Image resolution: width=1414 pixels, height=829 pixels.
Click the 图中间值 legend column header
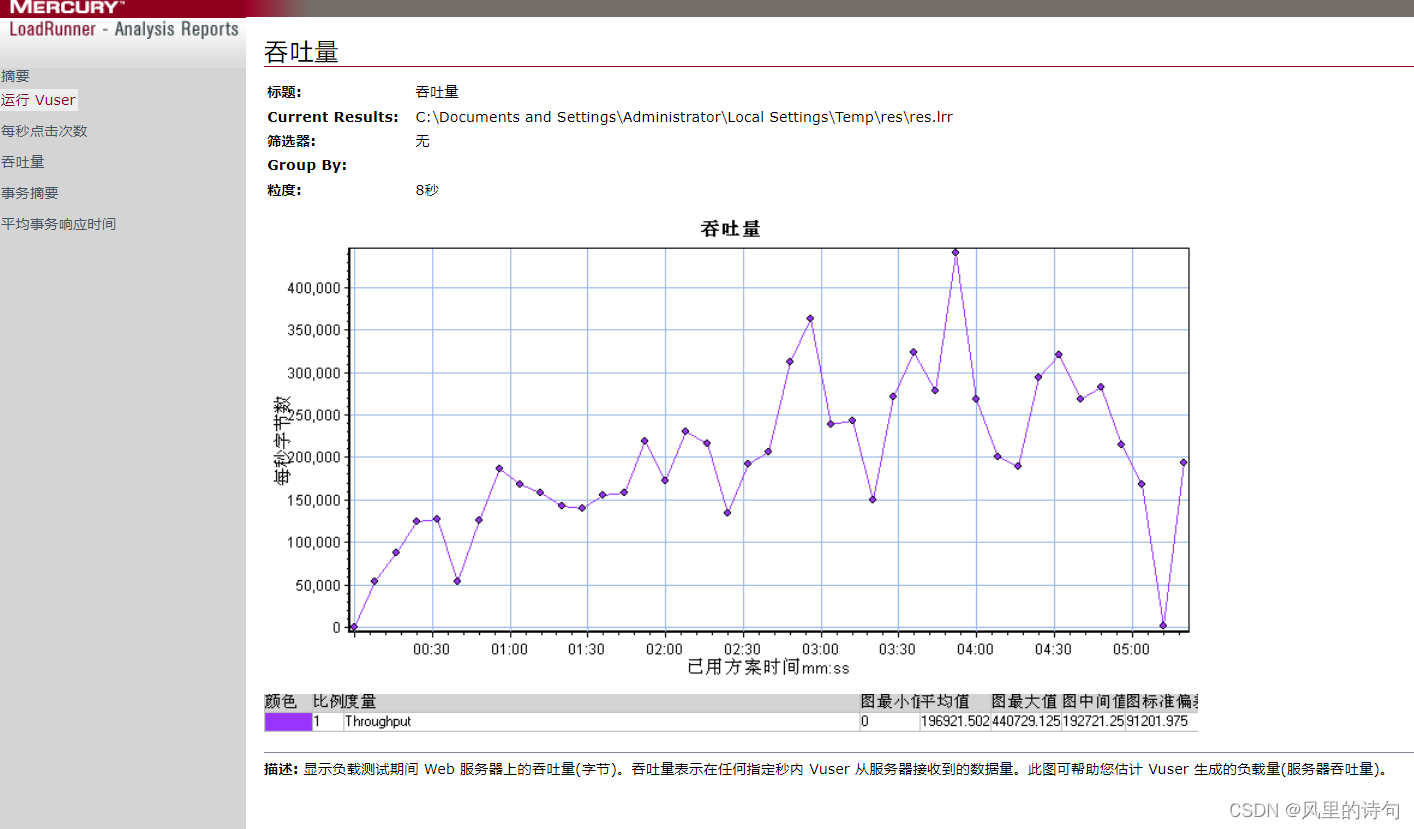[1093, 703]
